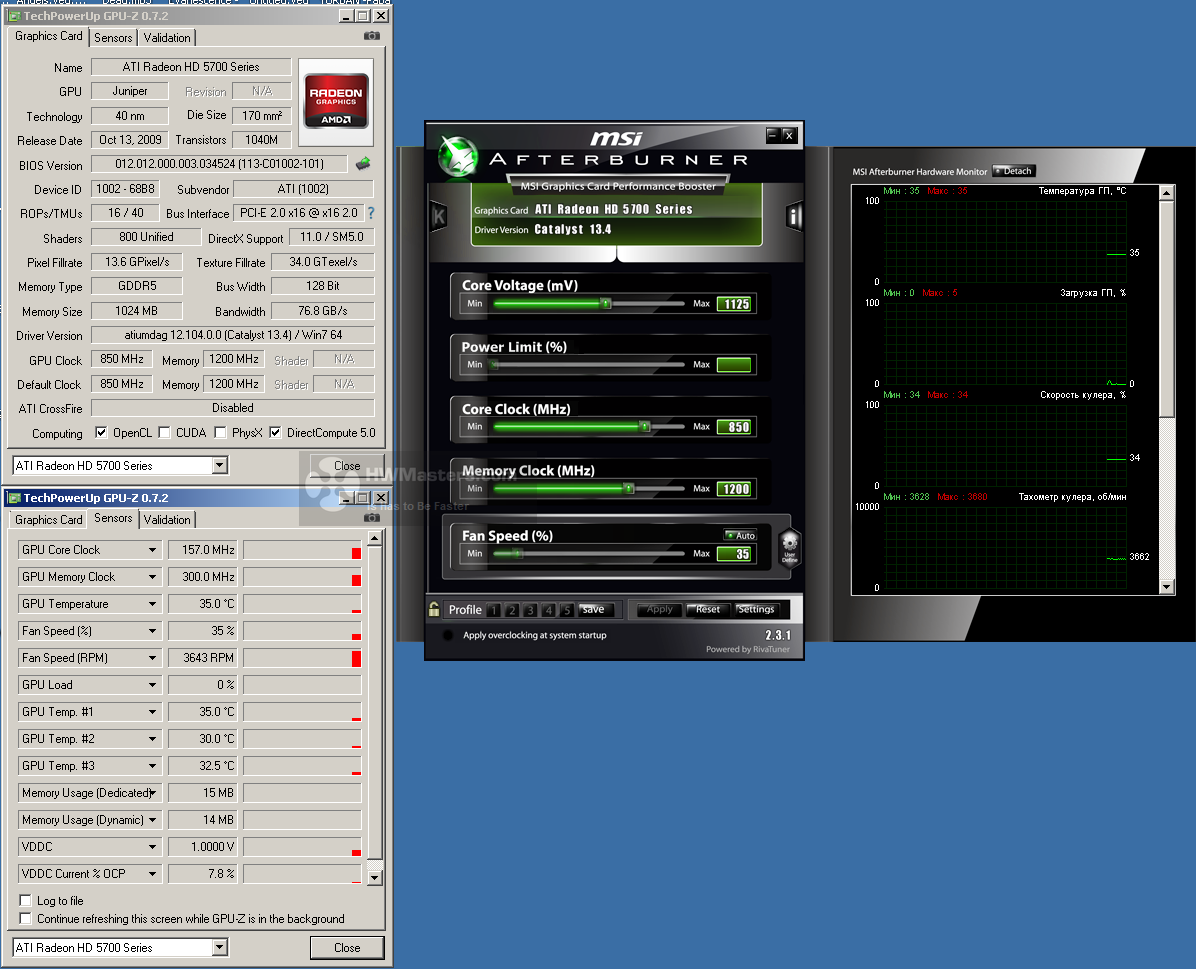Click the Afterburner Reset button
Image resolution: width=1196 pixels, height=969 pixels.
pyautogui.click(x=708, y=610)
